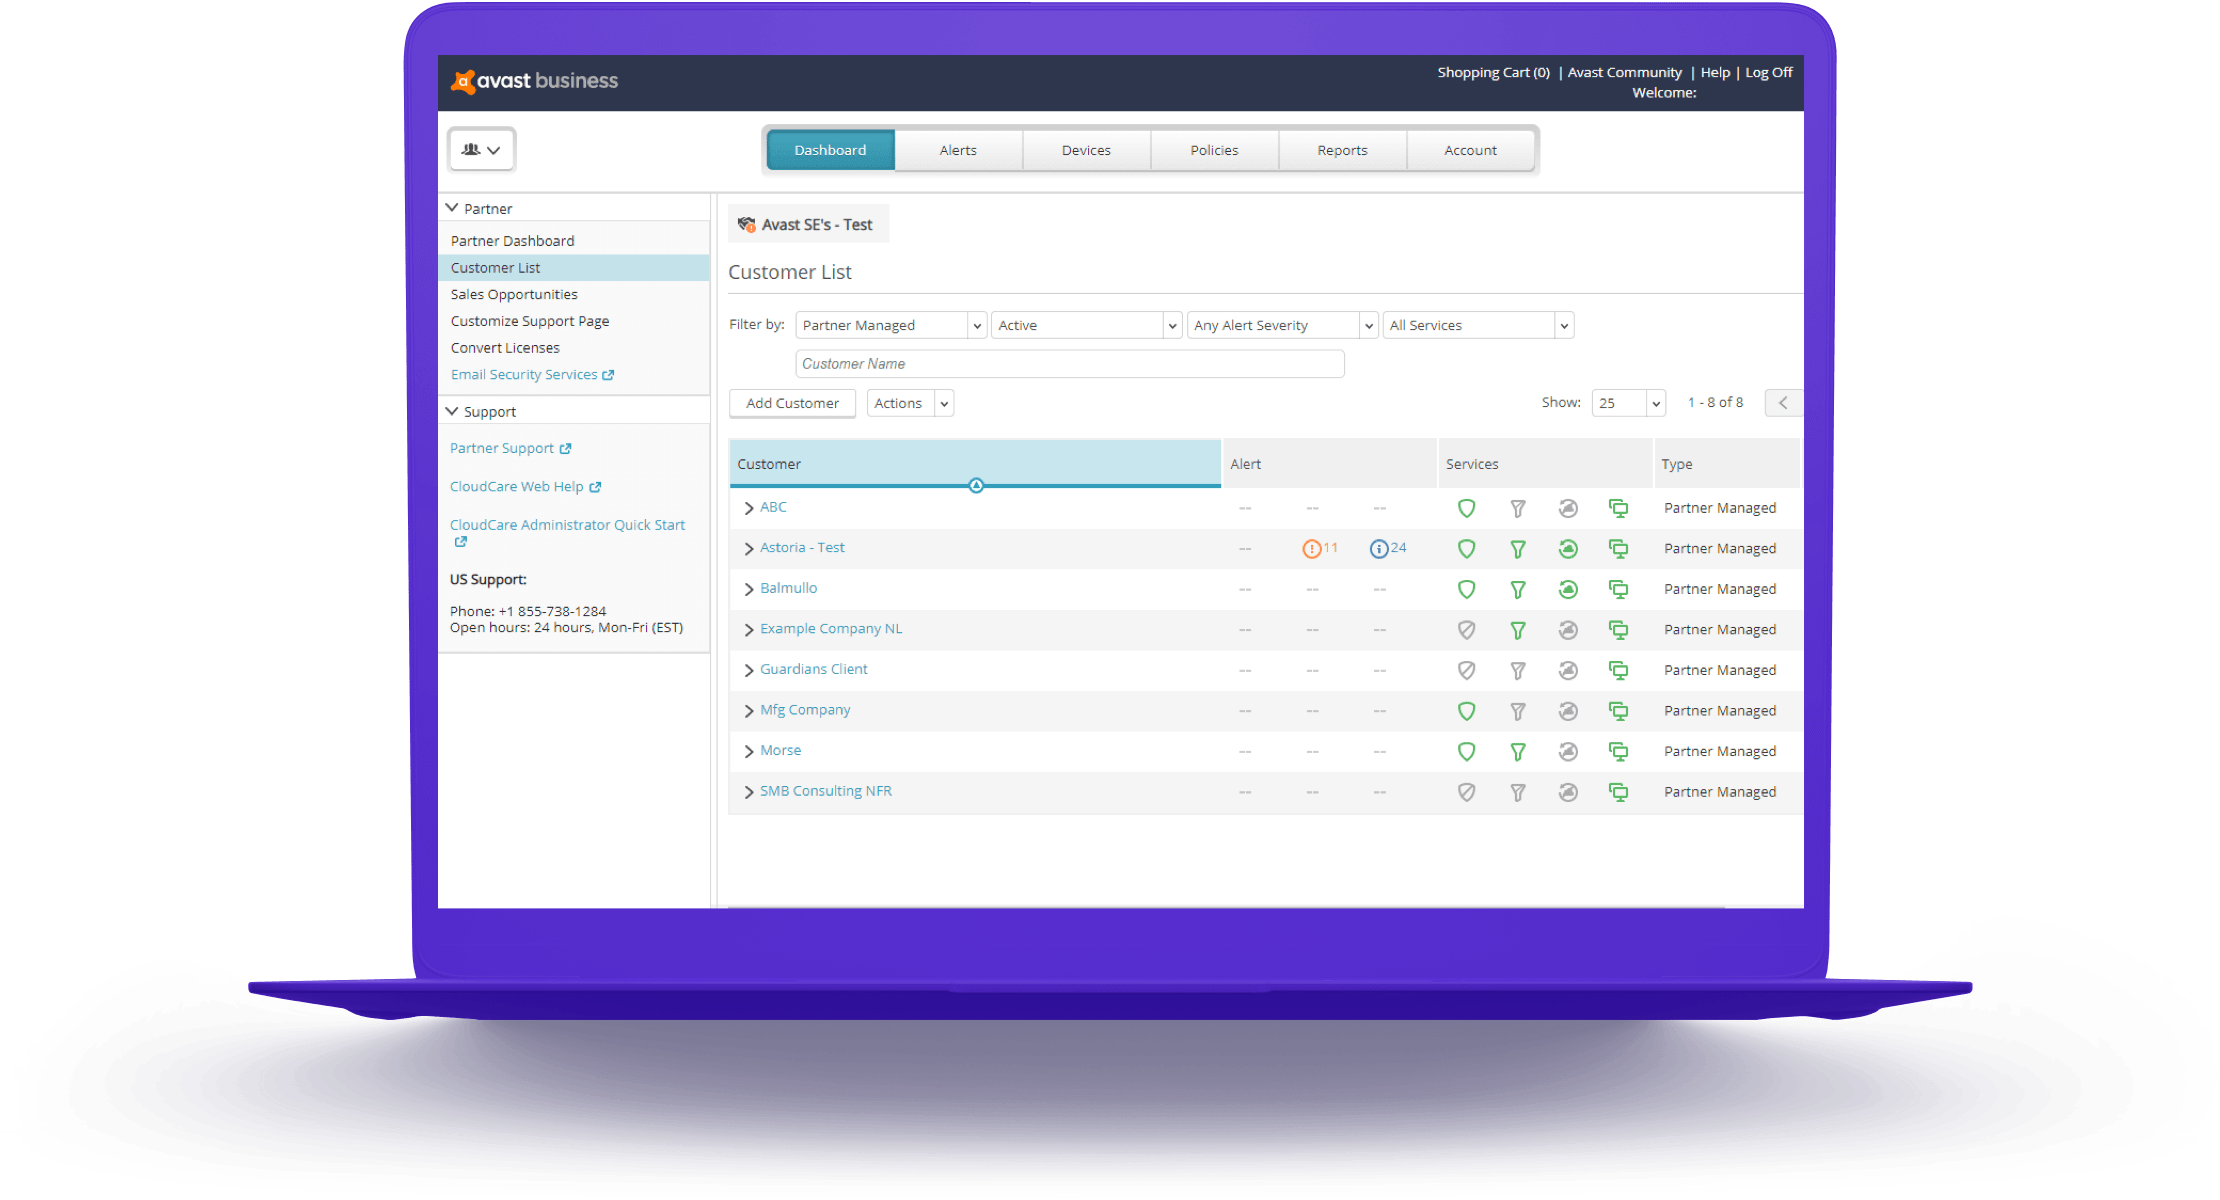
Task: Click the Add Customer button
Action: point(792,403)
